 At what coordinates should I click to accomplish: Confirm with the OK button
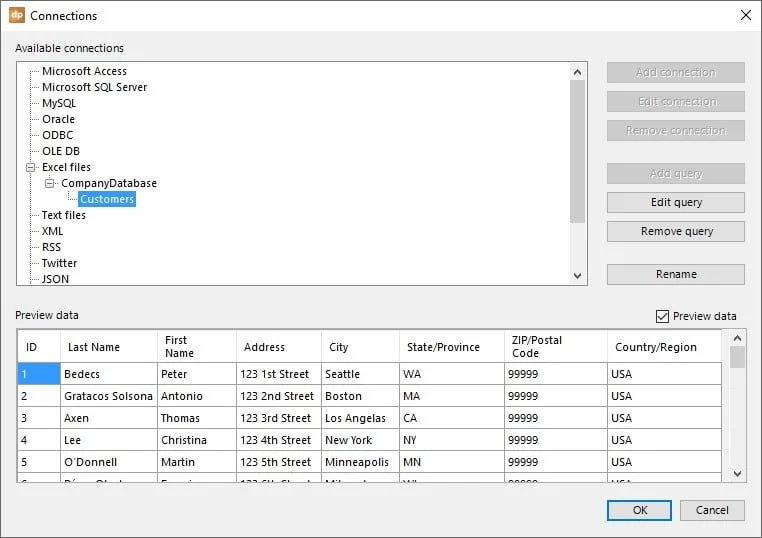click(640, 510)
